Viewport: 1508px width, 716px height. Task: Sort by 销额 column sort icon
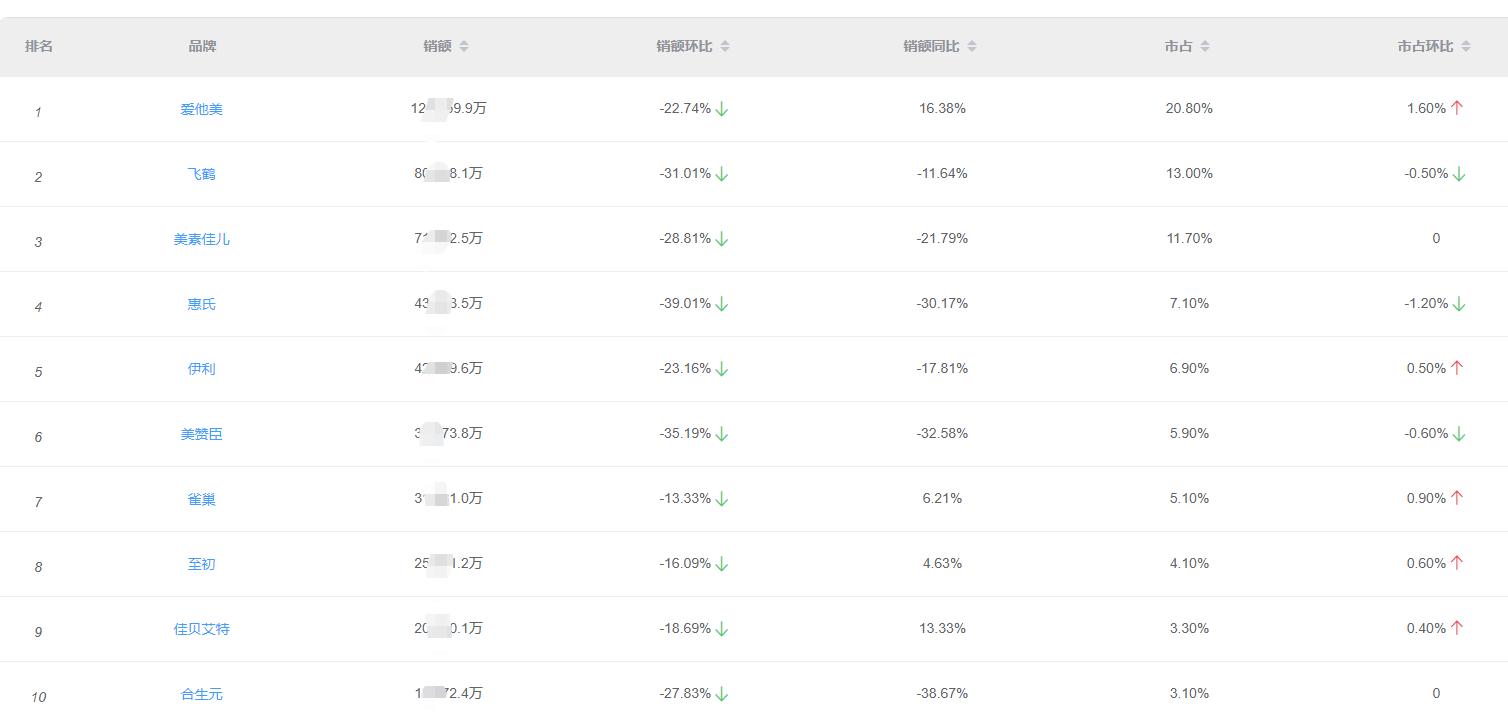coord(464,46)
